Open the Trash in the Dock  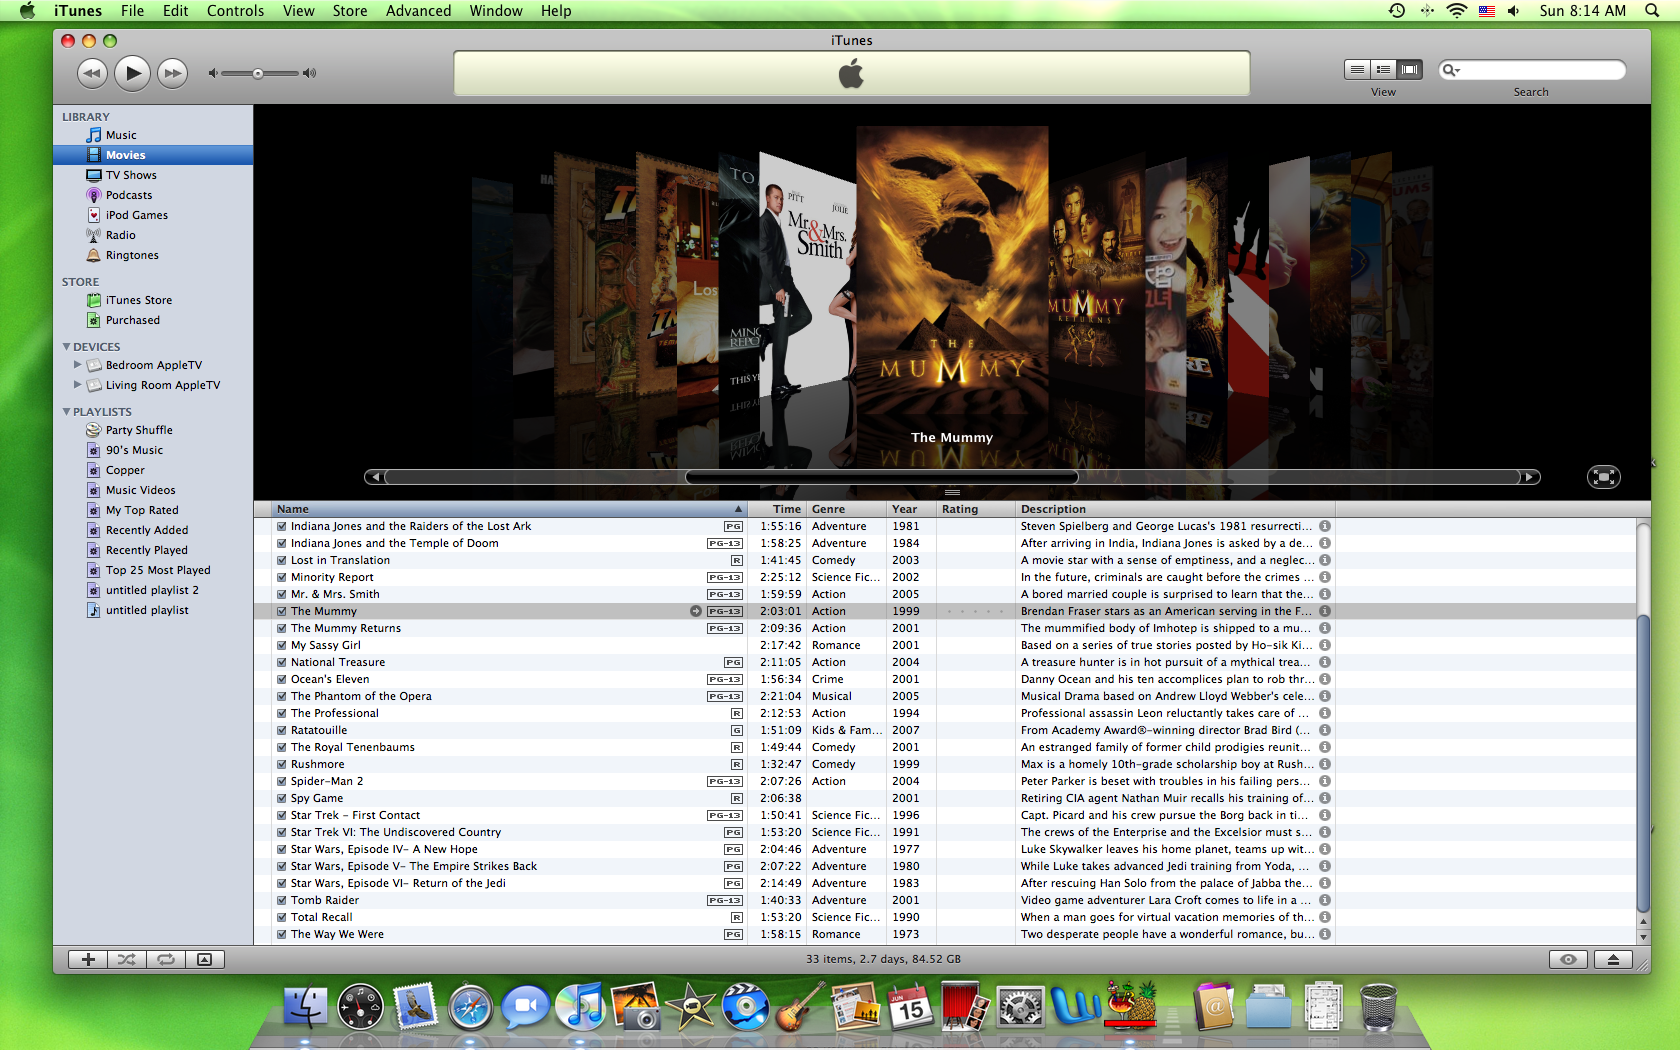(x=1378, y=1006)
